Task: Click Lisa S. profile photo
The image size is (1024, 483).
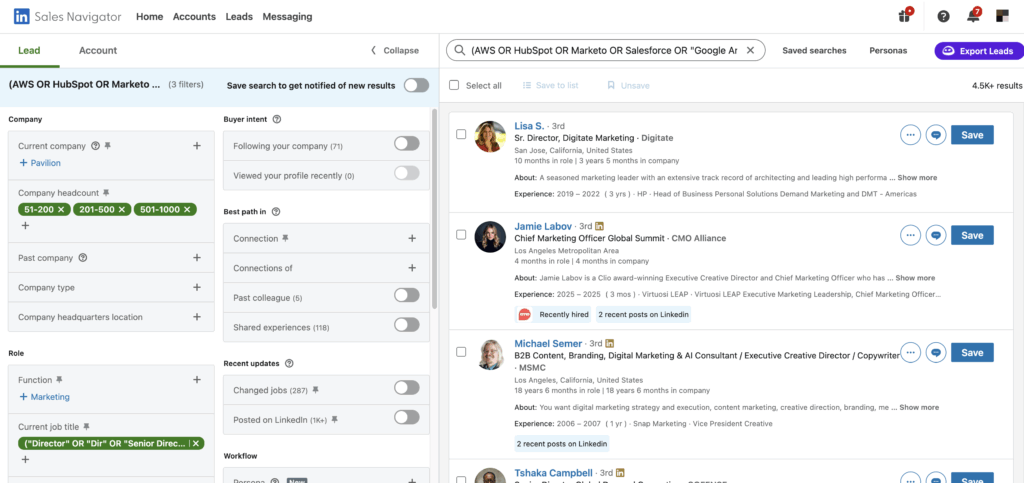Action: 490,136
